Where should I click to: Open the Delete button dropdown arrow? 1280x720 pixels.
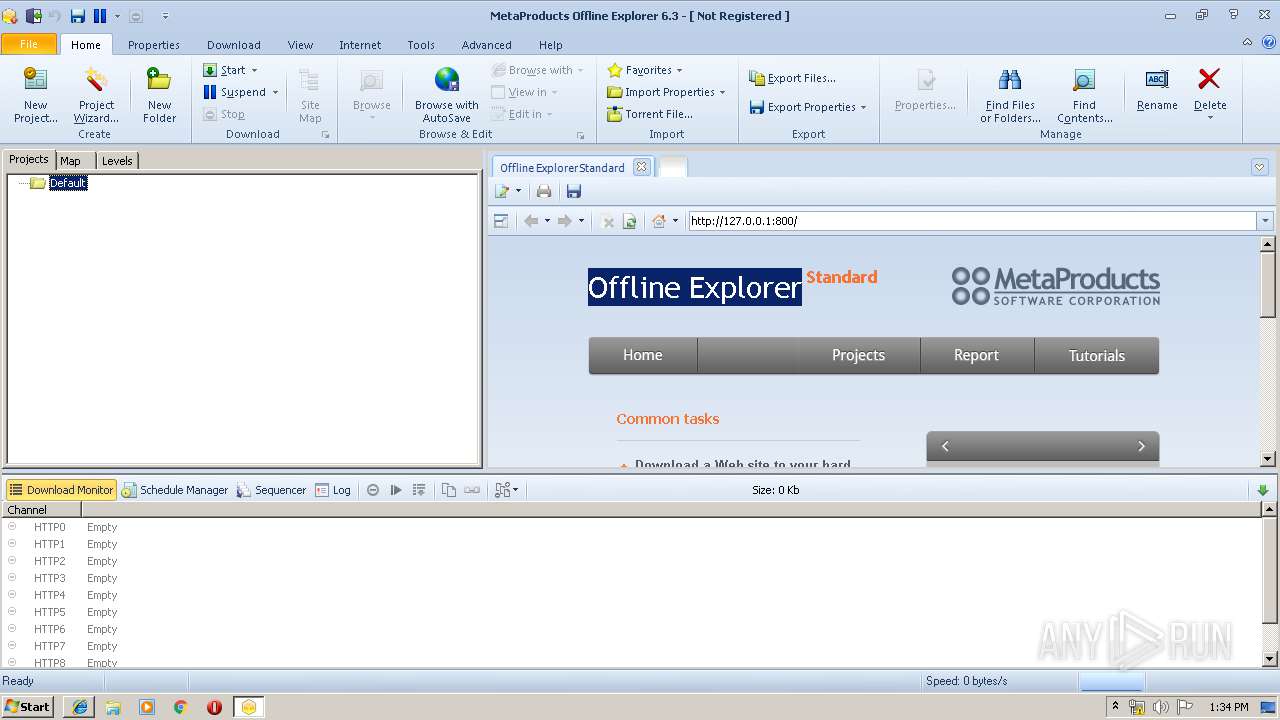click(x=1209, y=118)
